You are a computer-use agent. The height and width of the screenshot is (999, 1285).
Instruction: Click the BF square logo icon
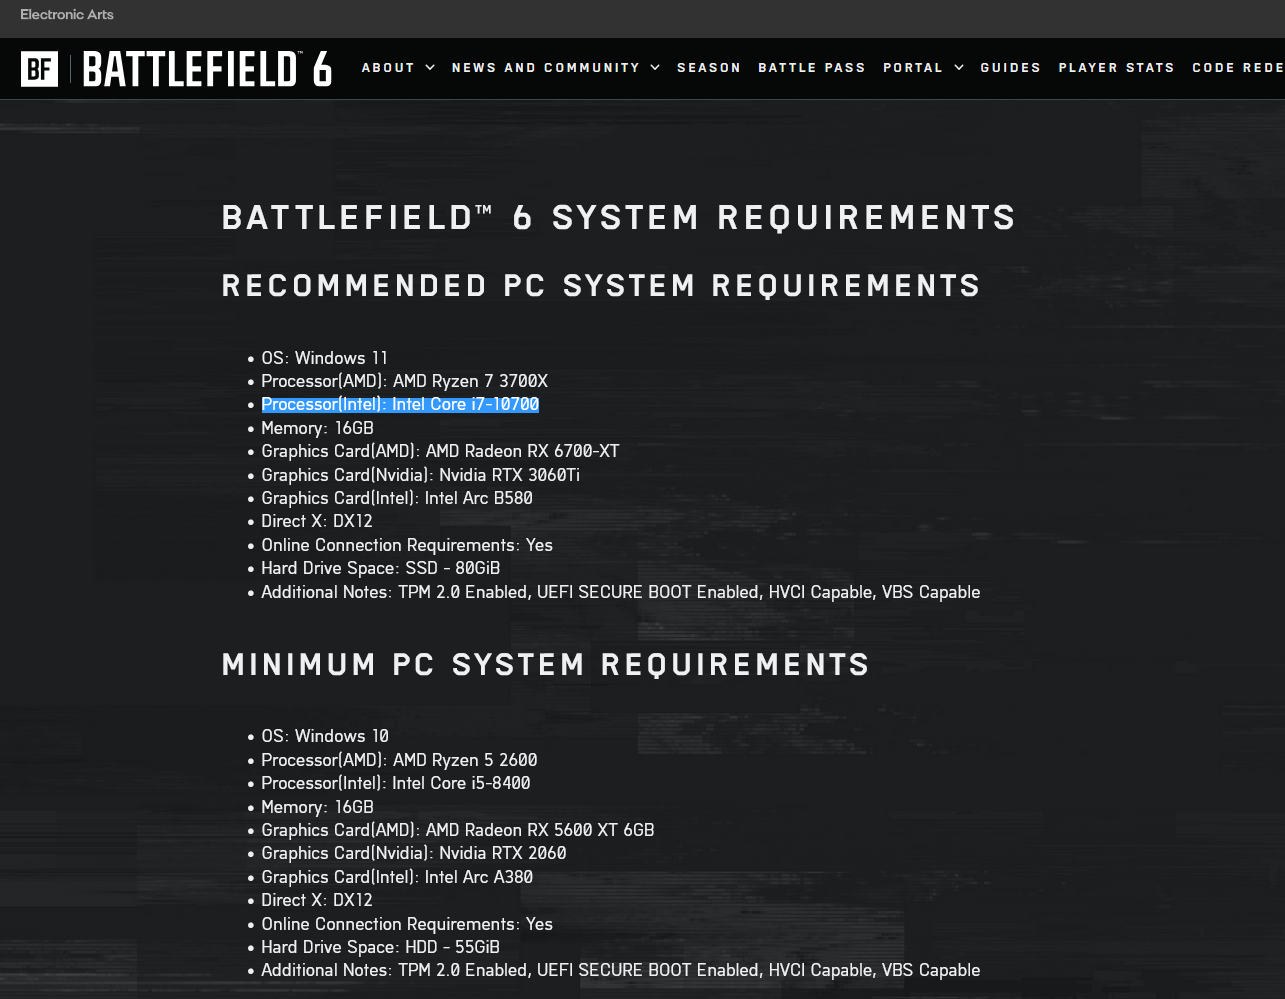point(39,69)
